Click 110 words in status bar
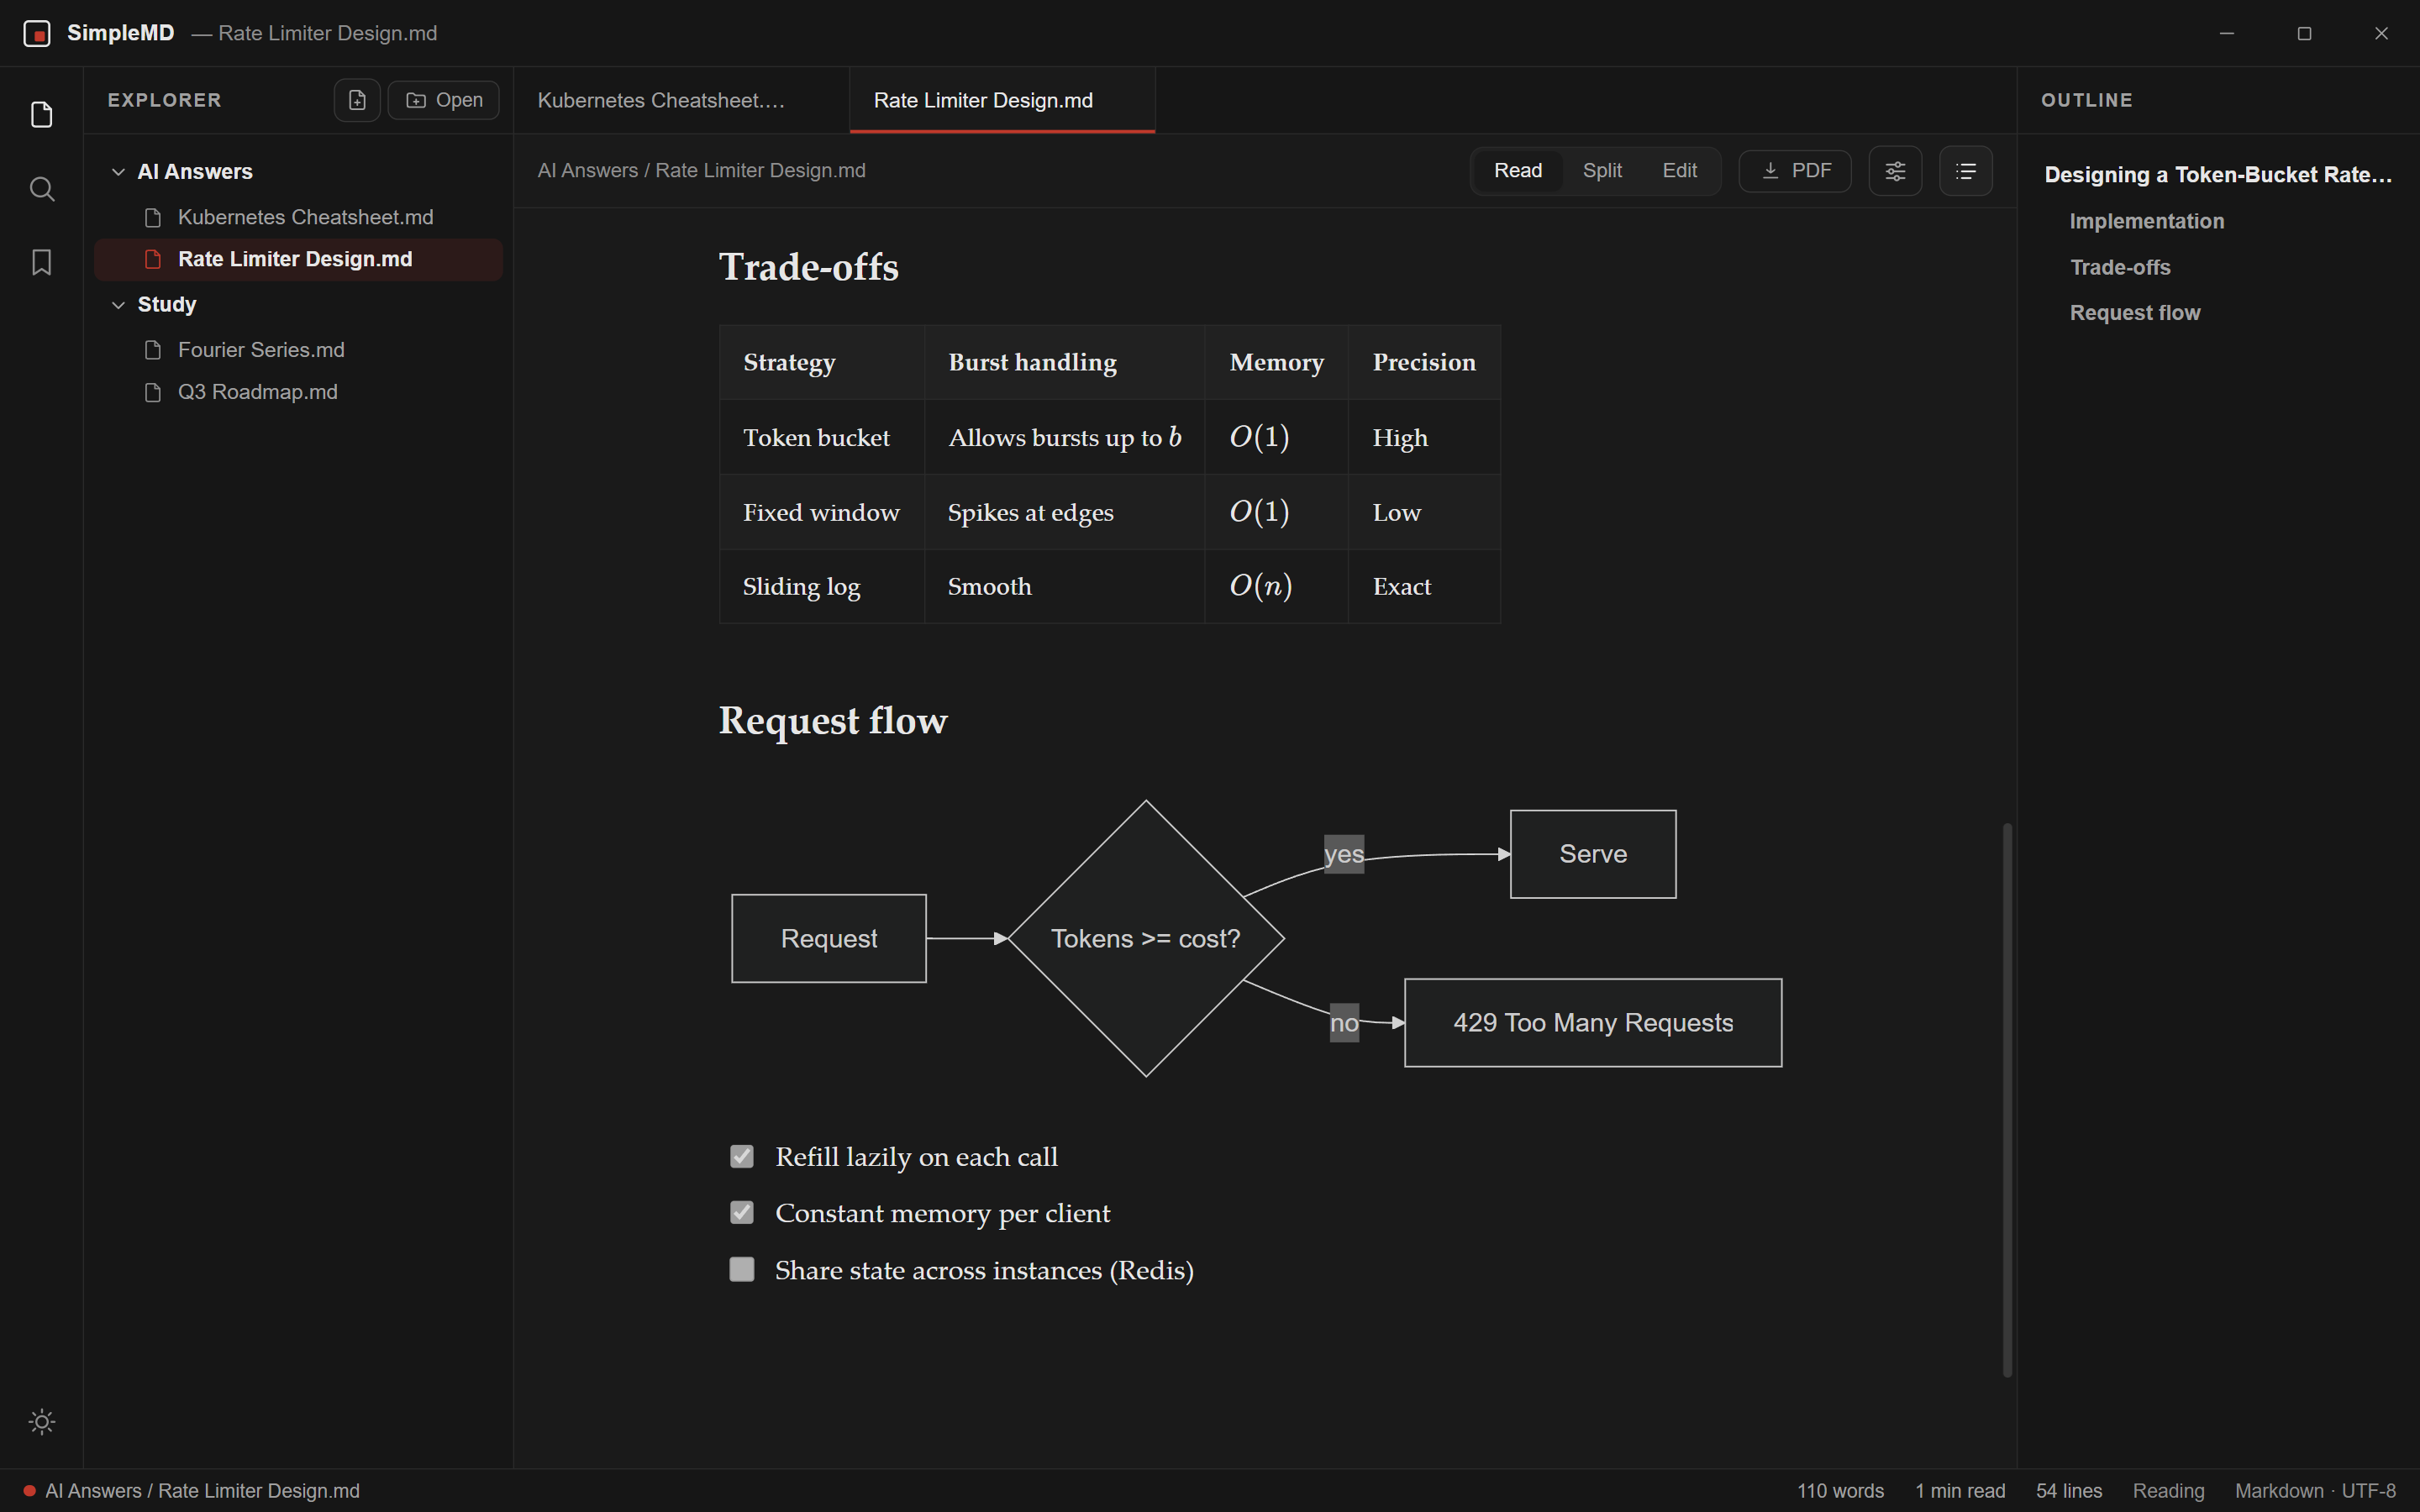Viewport: 2420px width, 1512px height. [1840, 1491]
